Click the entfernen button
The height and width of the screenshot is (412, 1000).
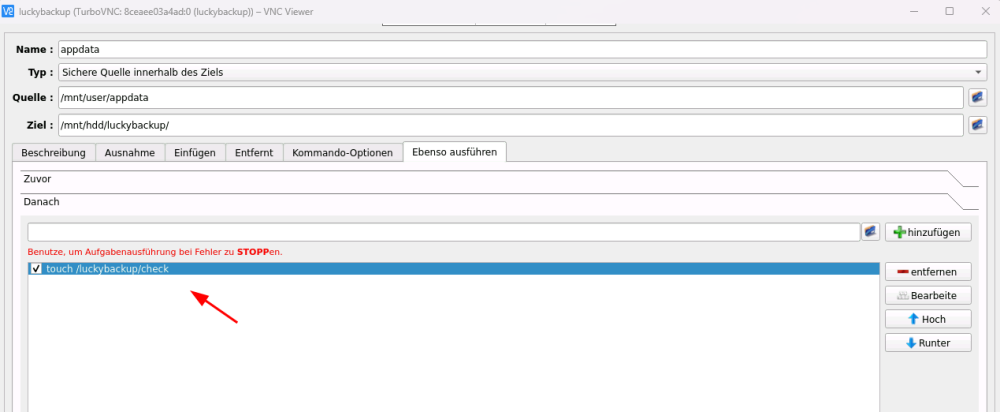(x=928, y=272)
